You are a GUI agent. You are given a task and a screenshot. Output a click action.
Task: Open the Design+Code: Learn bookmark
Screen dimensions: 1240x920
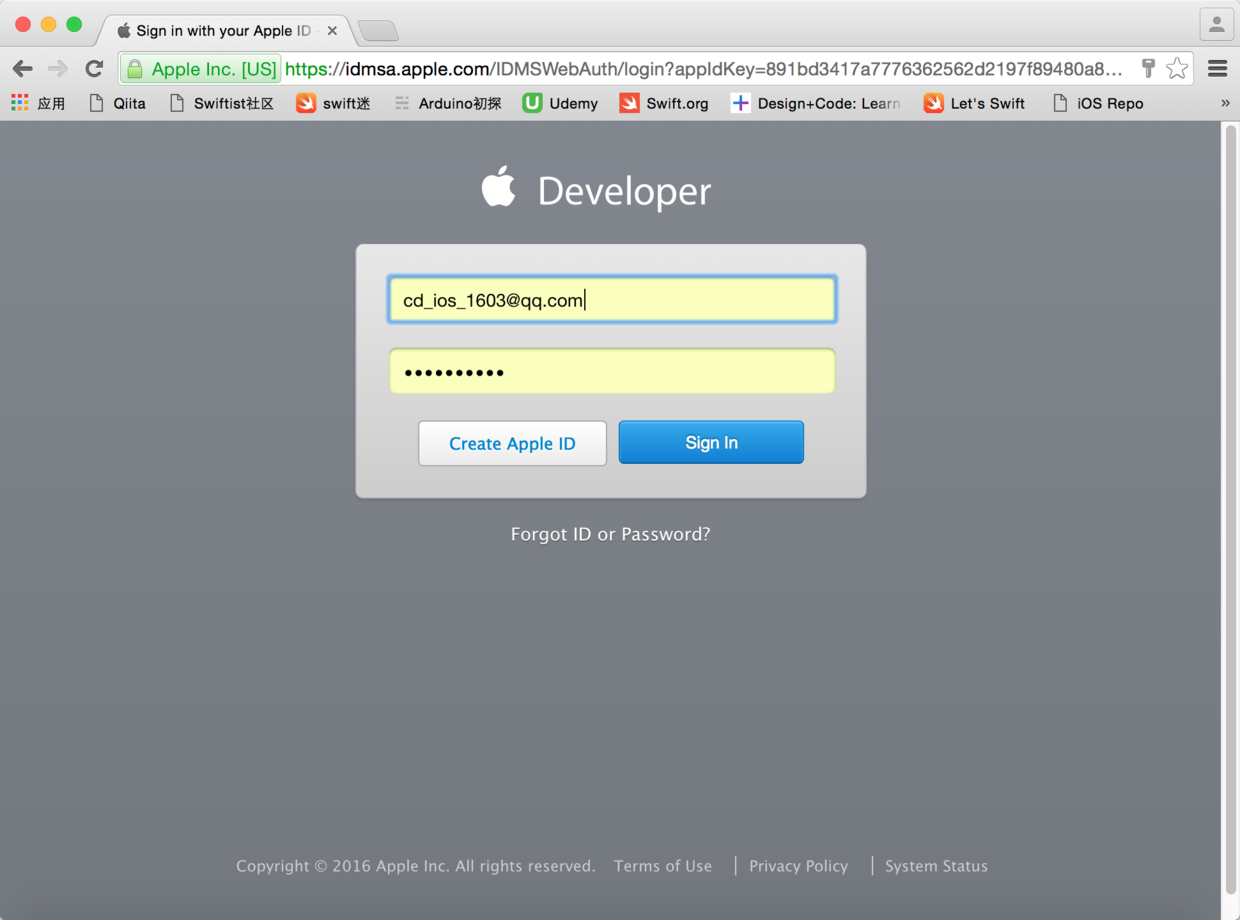pyautogui.click(x=815, y=103)
